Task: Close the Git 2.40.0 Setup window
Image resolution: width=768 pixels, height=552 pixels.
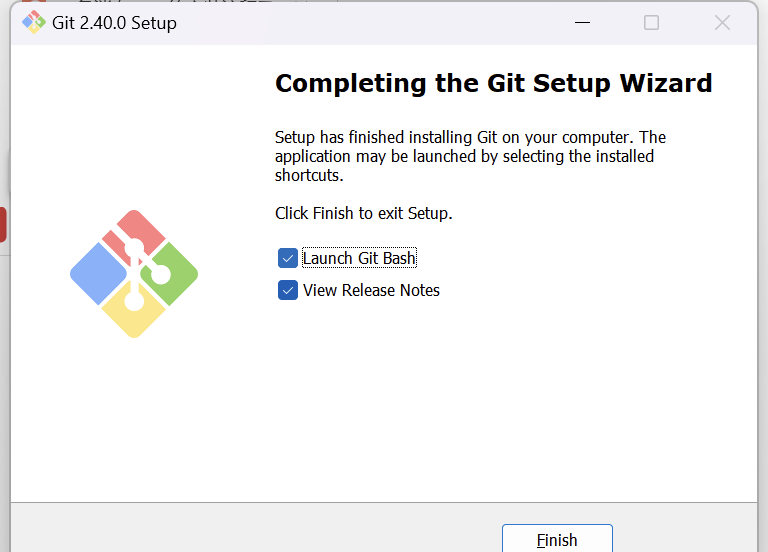Action: coord(722,23)
